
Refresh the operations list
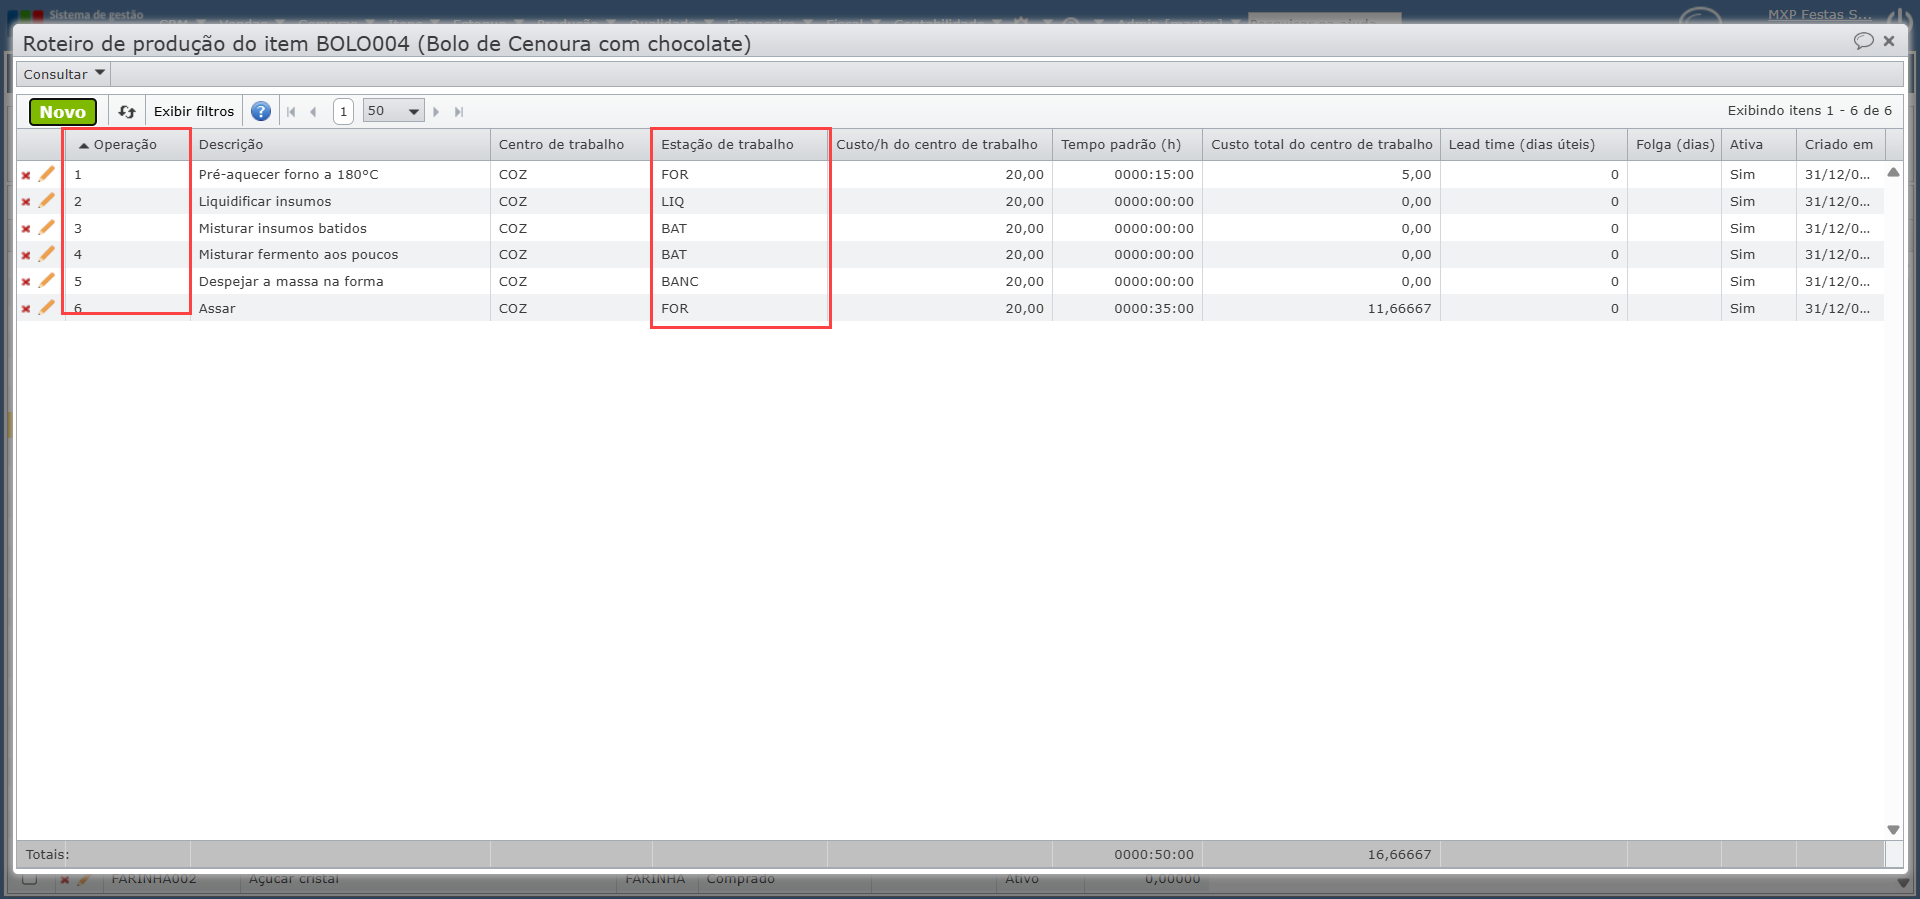pyautogui.click(x=127, y=112)
